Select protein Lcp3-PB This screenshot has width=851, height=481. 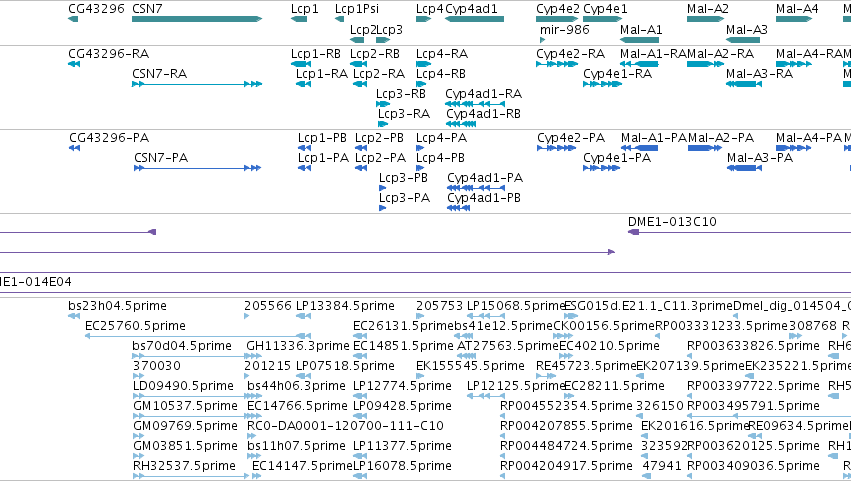[403, 178]
